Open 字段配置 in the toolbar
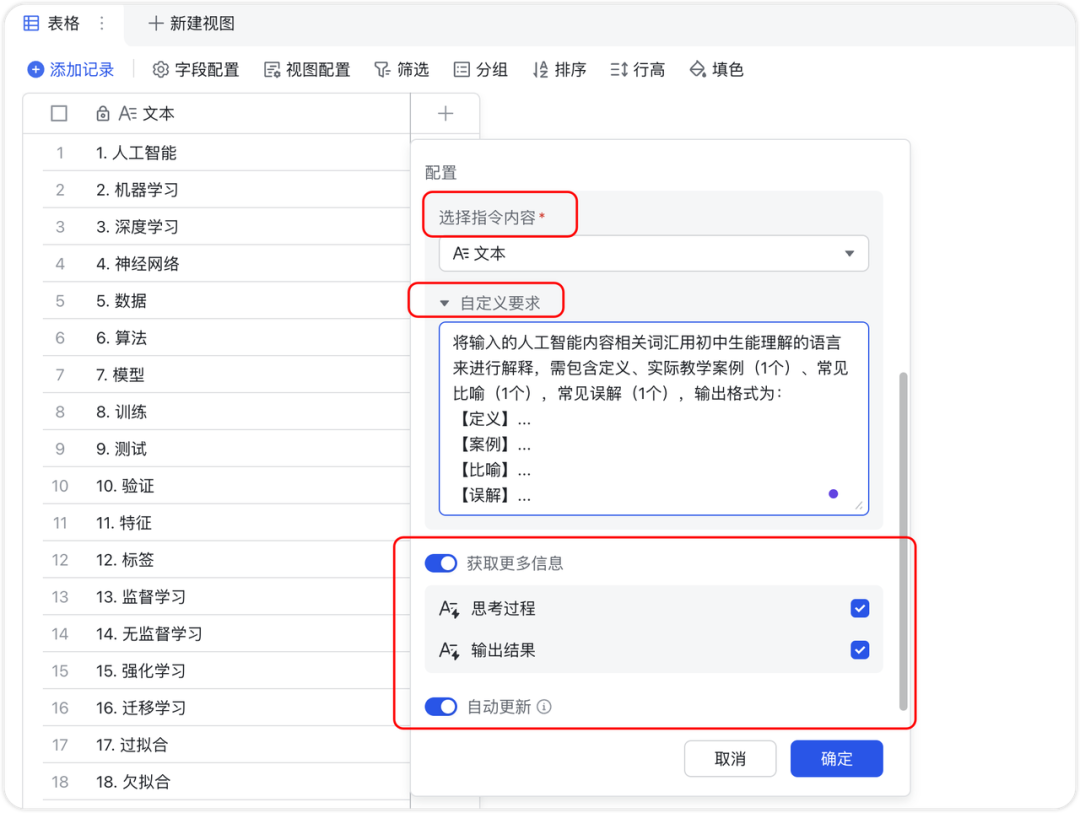Screen dimensions: 1080x813 tap(196, 70)
